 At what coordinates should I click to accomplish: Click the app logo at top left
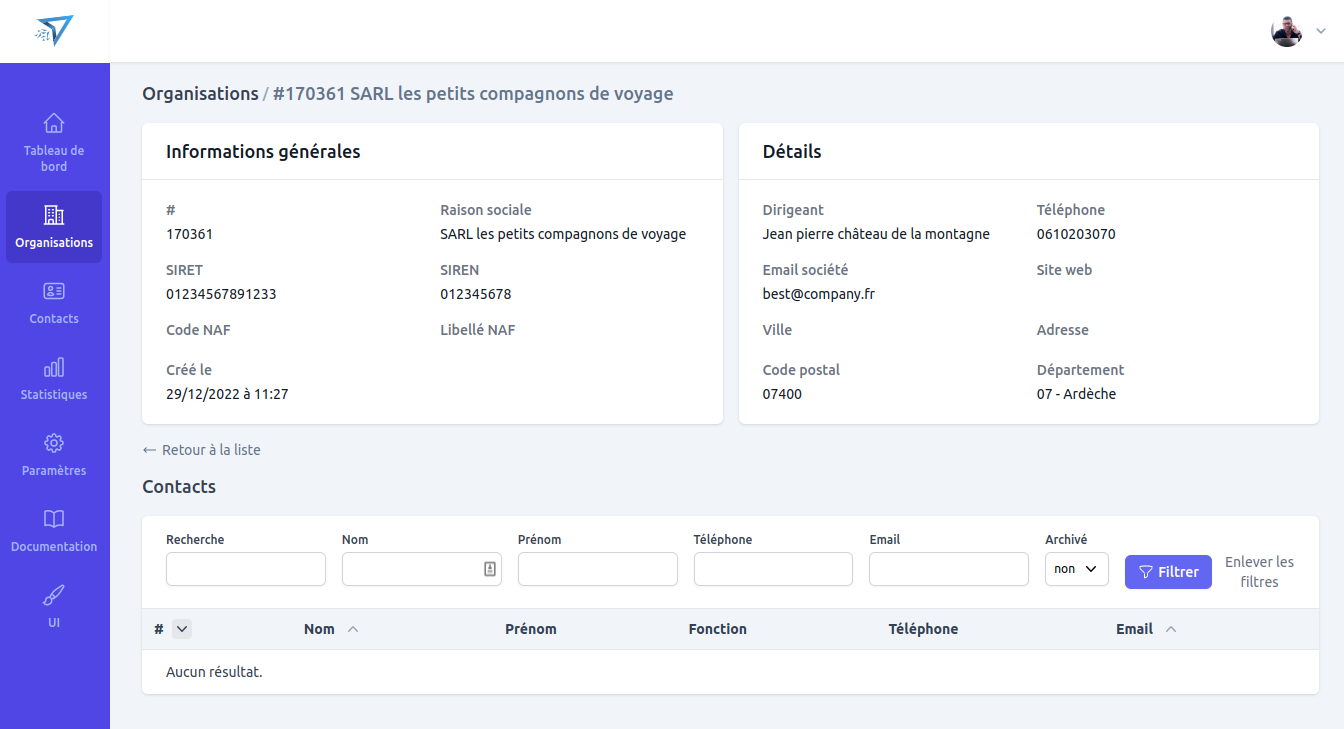55,29
